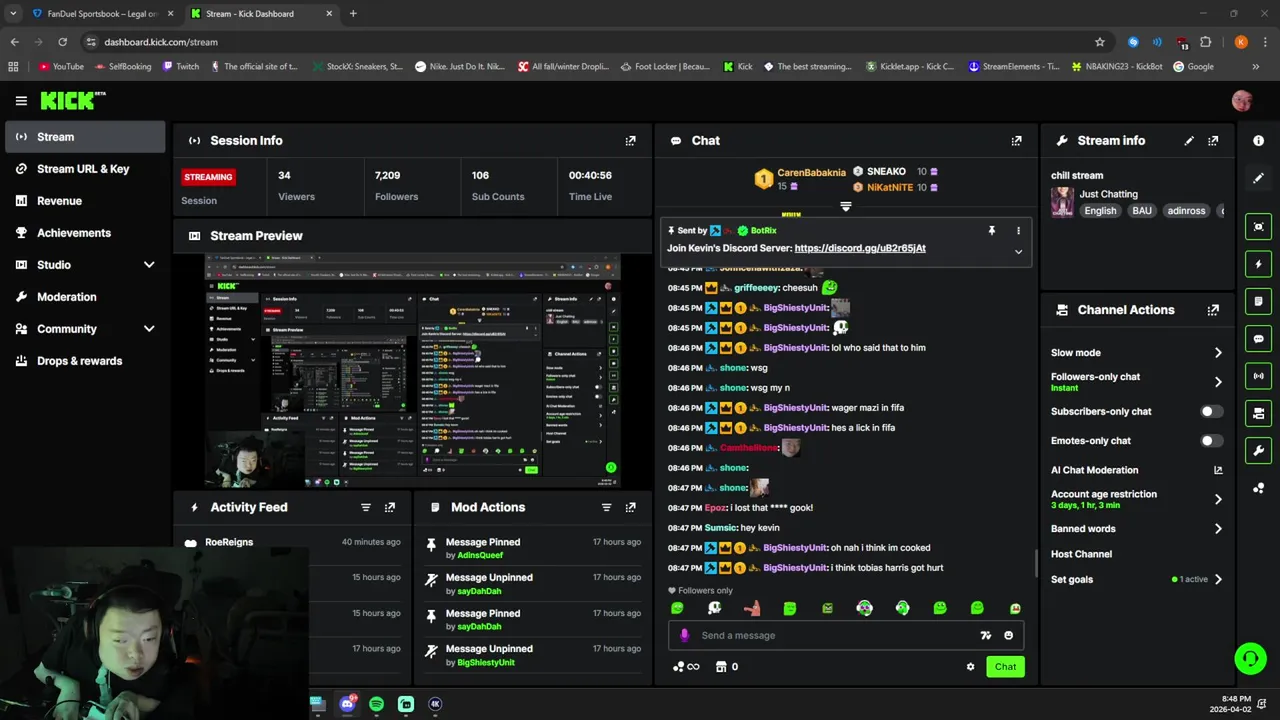This screenshot has width=1280, height=720.
Task: Pop out the Session Info panel
Action: (x=630, y=141)
